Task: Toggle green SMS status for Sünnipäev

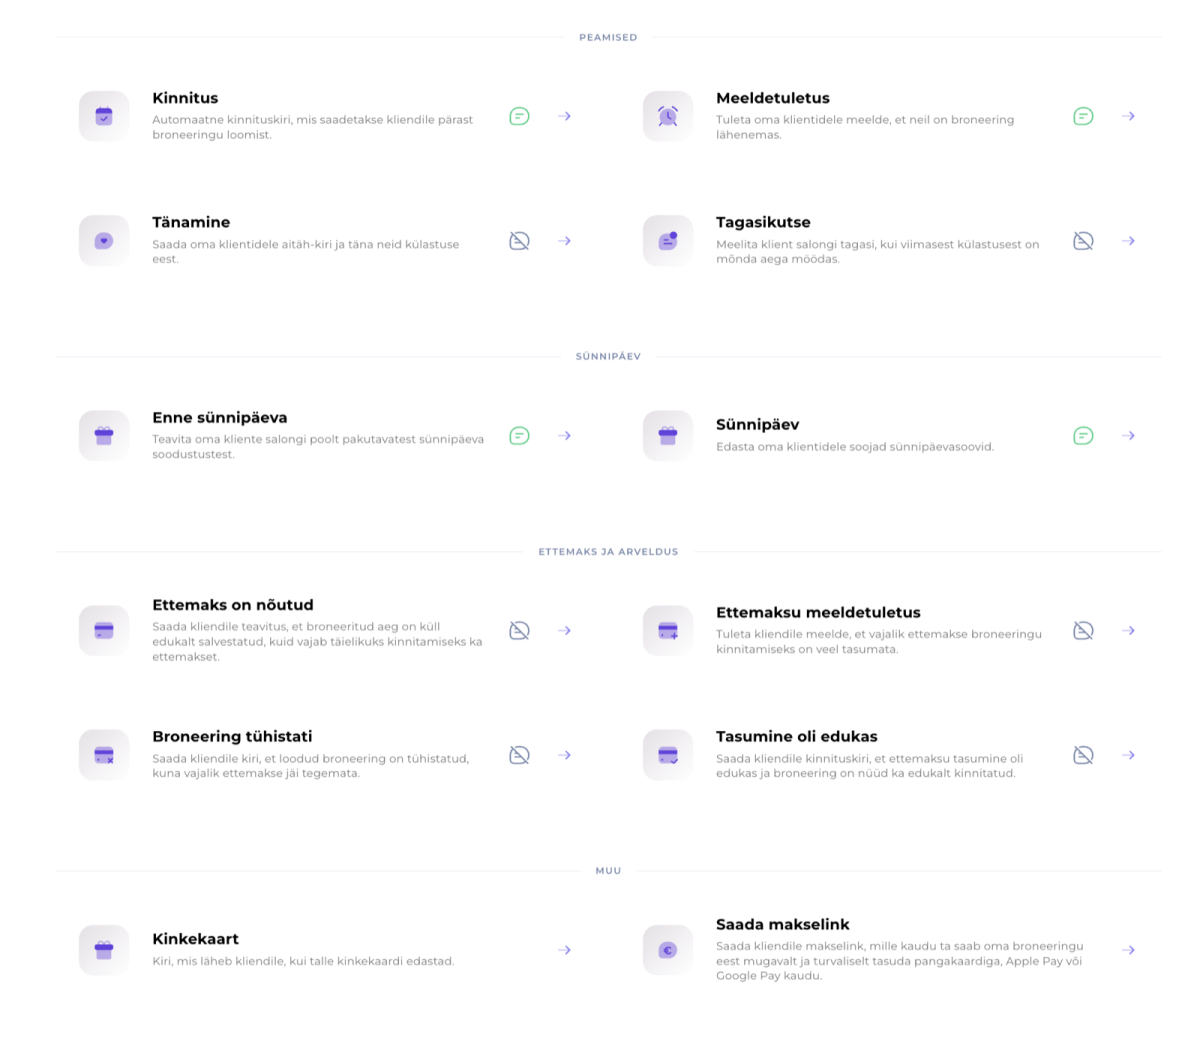Action: 1083,435
